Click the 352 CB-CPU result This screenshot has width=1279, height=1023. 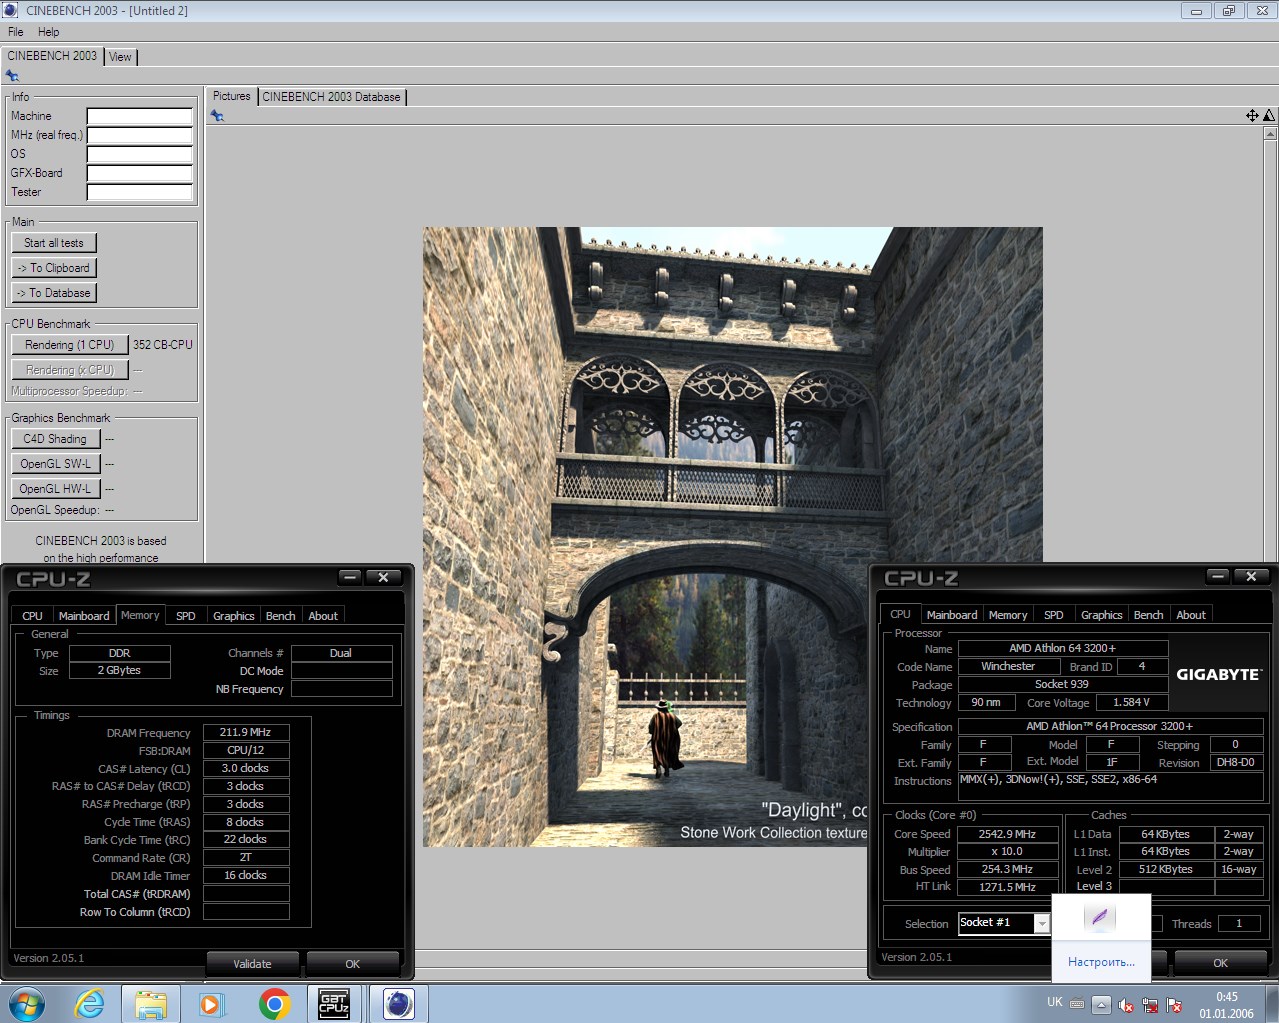[163, 345]
